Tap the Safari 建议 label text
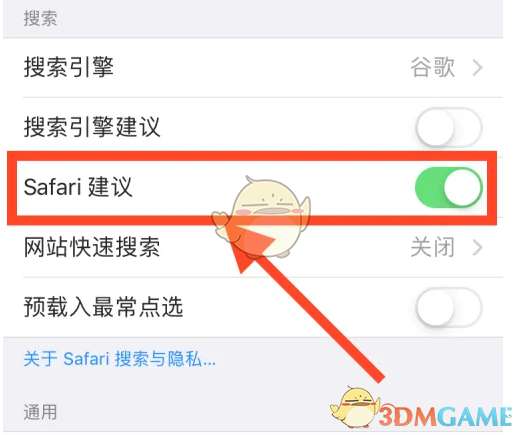The width and height of the screenshot is (523, 435). 78,187
